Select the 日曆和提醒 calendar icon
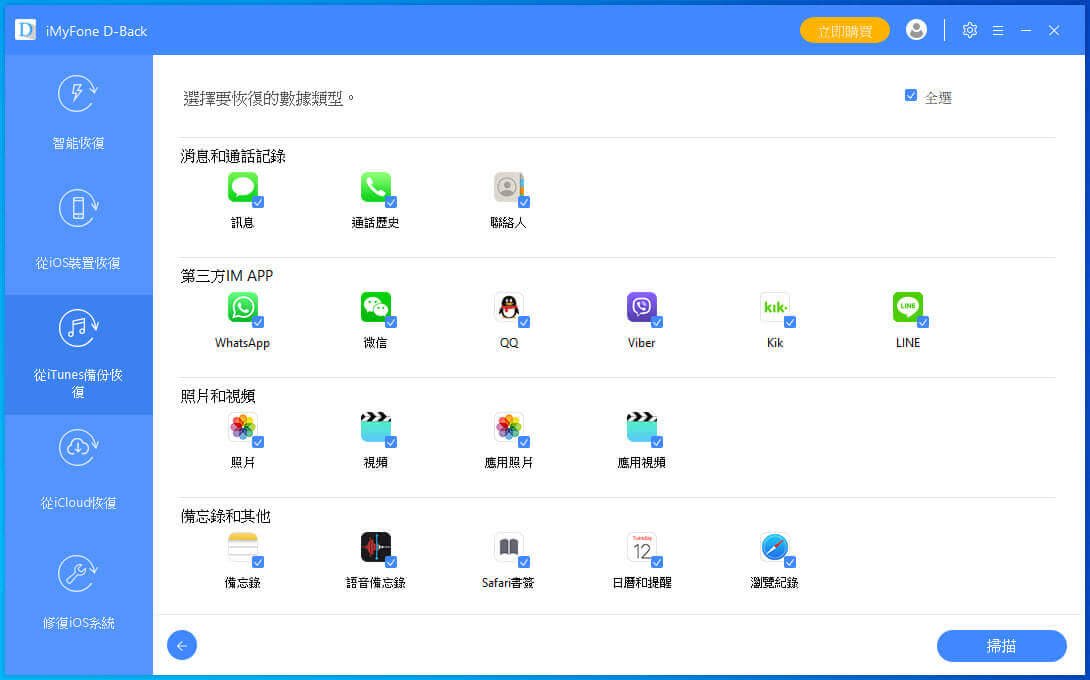The image size is (1090, 680). pos(641,547)
